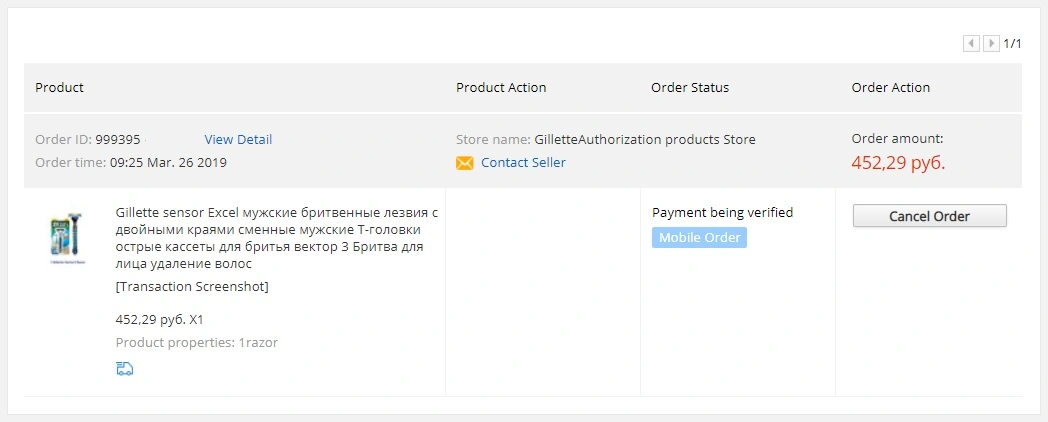Click the Contact Seller link
1048x422 pixels.
point(523,163)
